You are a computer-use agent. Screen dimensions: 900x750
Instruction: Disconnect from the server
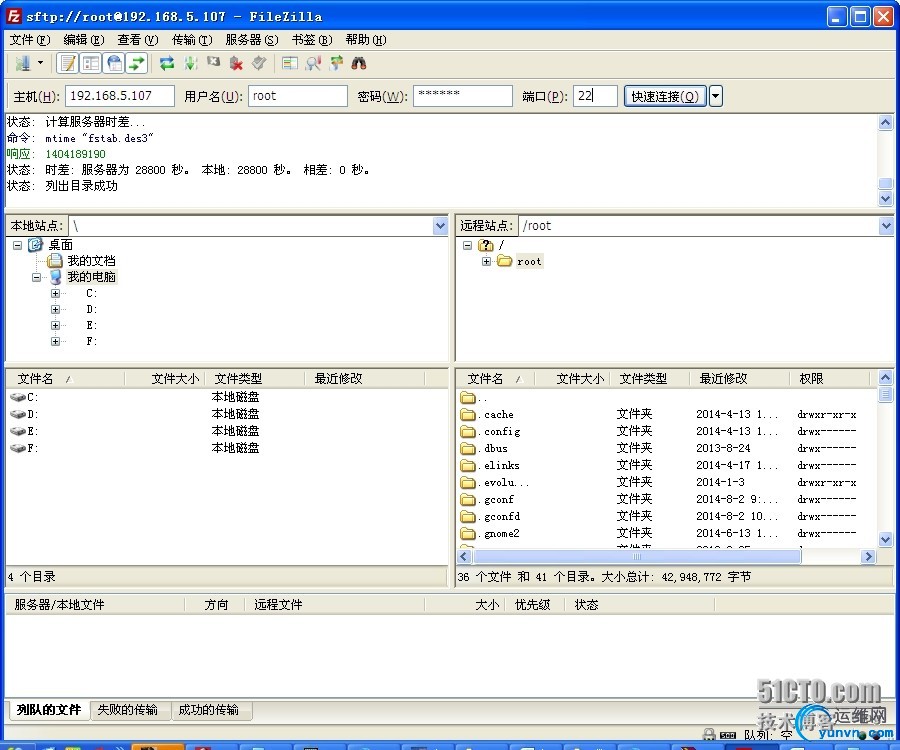237,62
